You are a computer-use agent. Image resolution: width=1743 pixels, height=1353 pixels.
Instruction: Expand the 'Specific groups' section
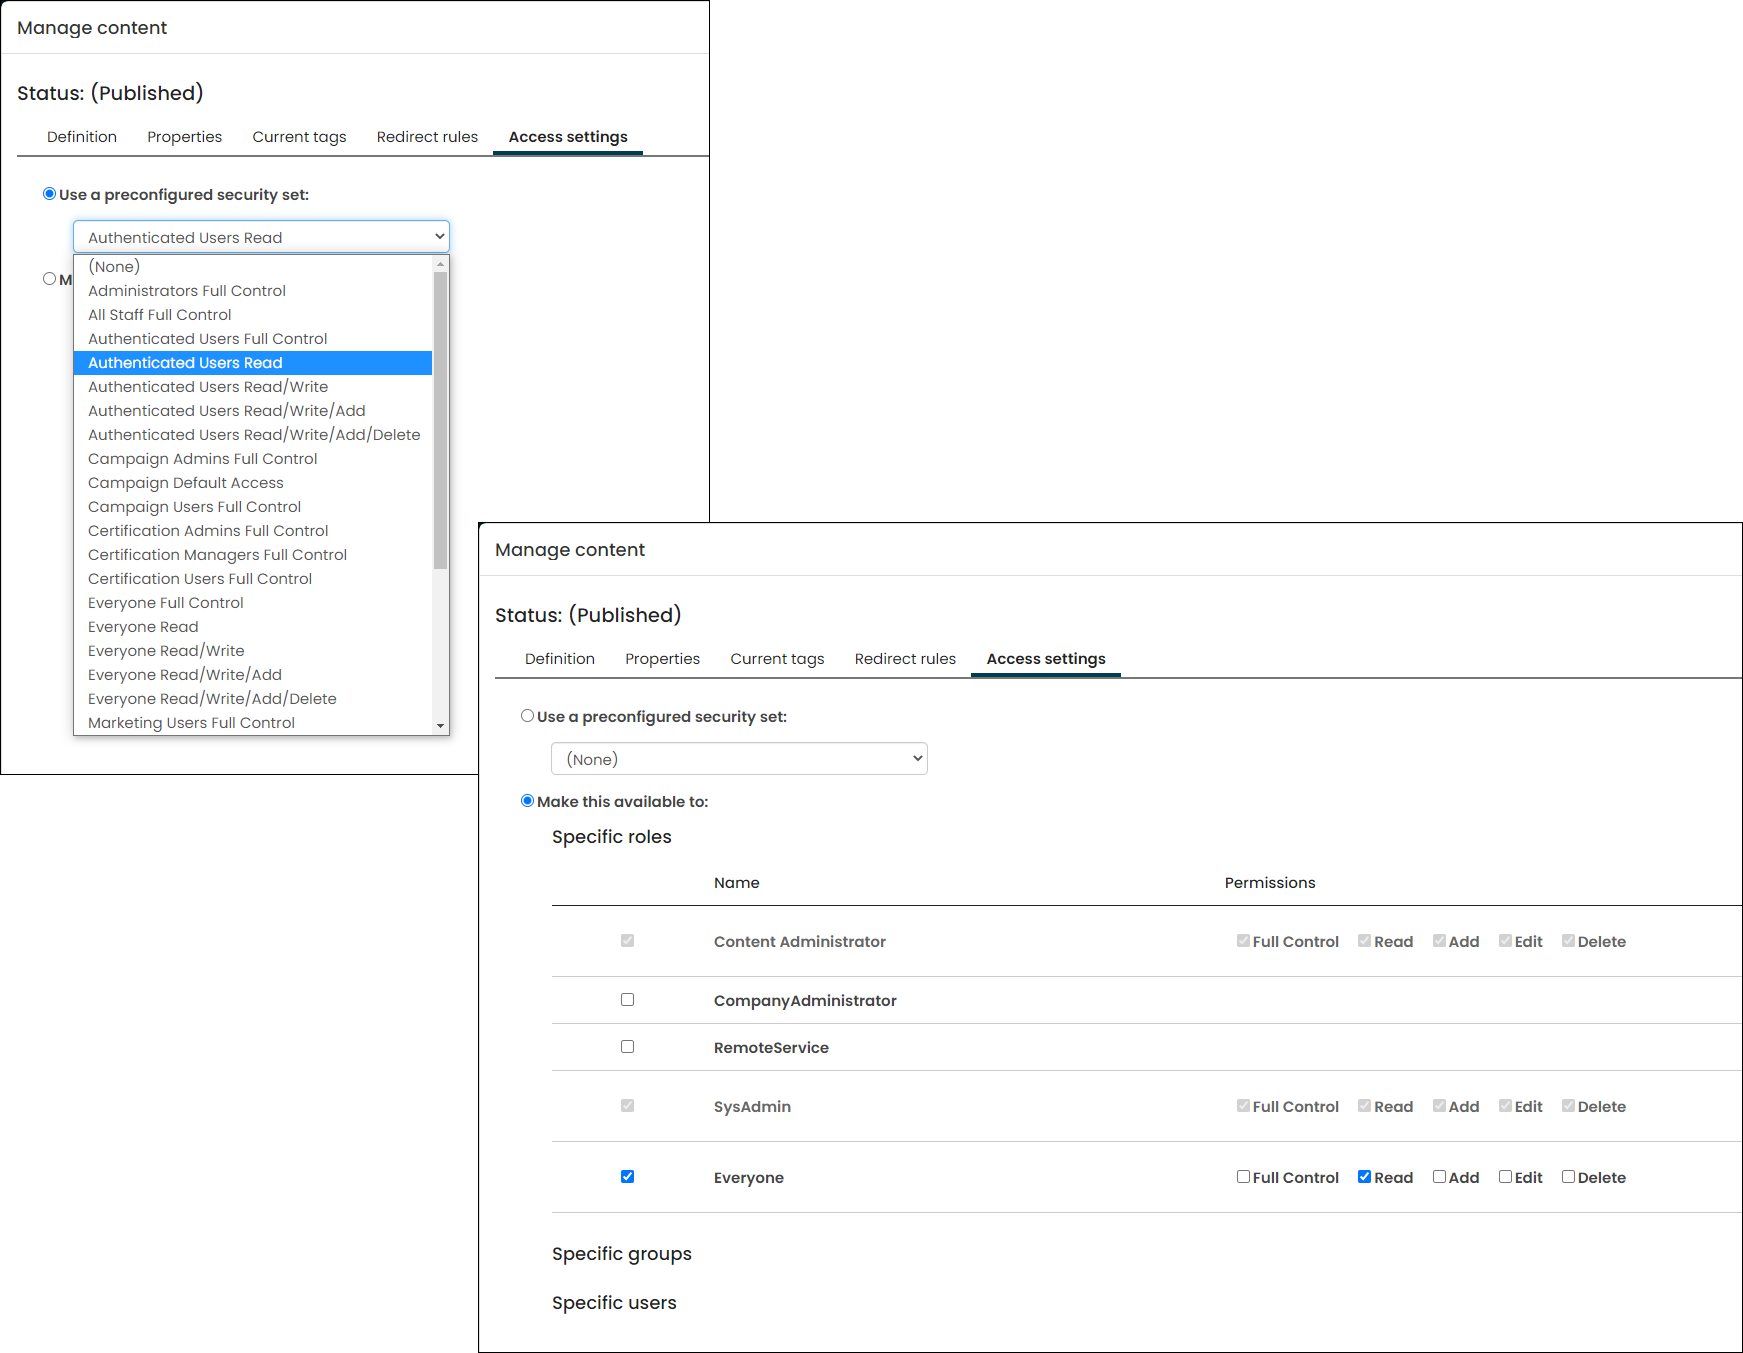(x=622, y=1254)
